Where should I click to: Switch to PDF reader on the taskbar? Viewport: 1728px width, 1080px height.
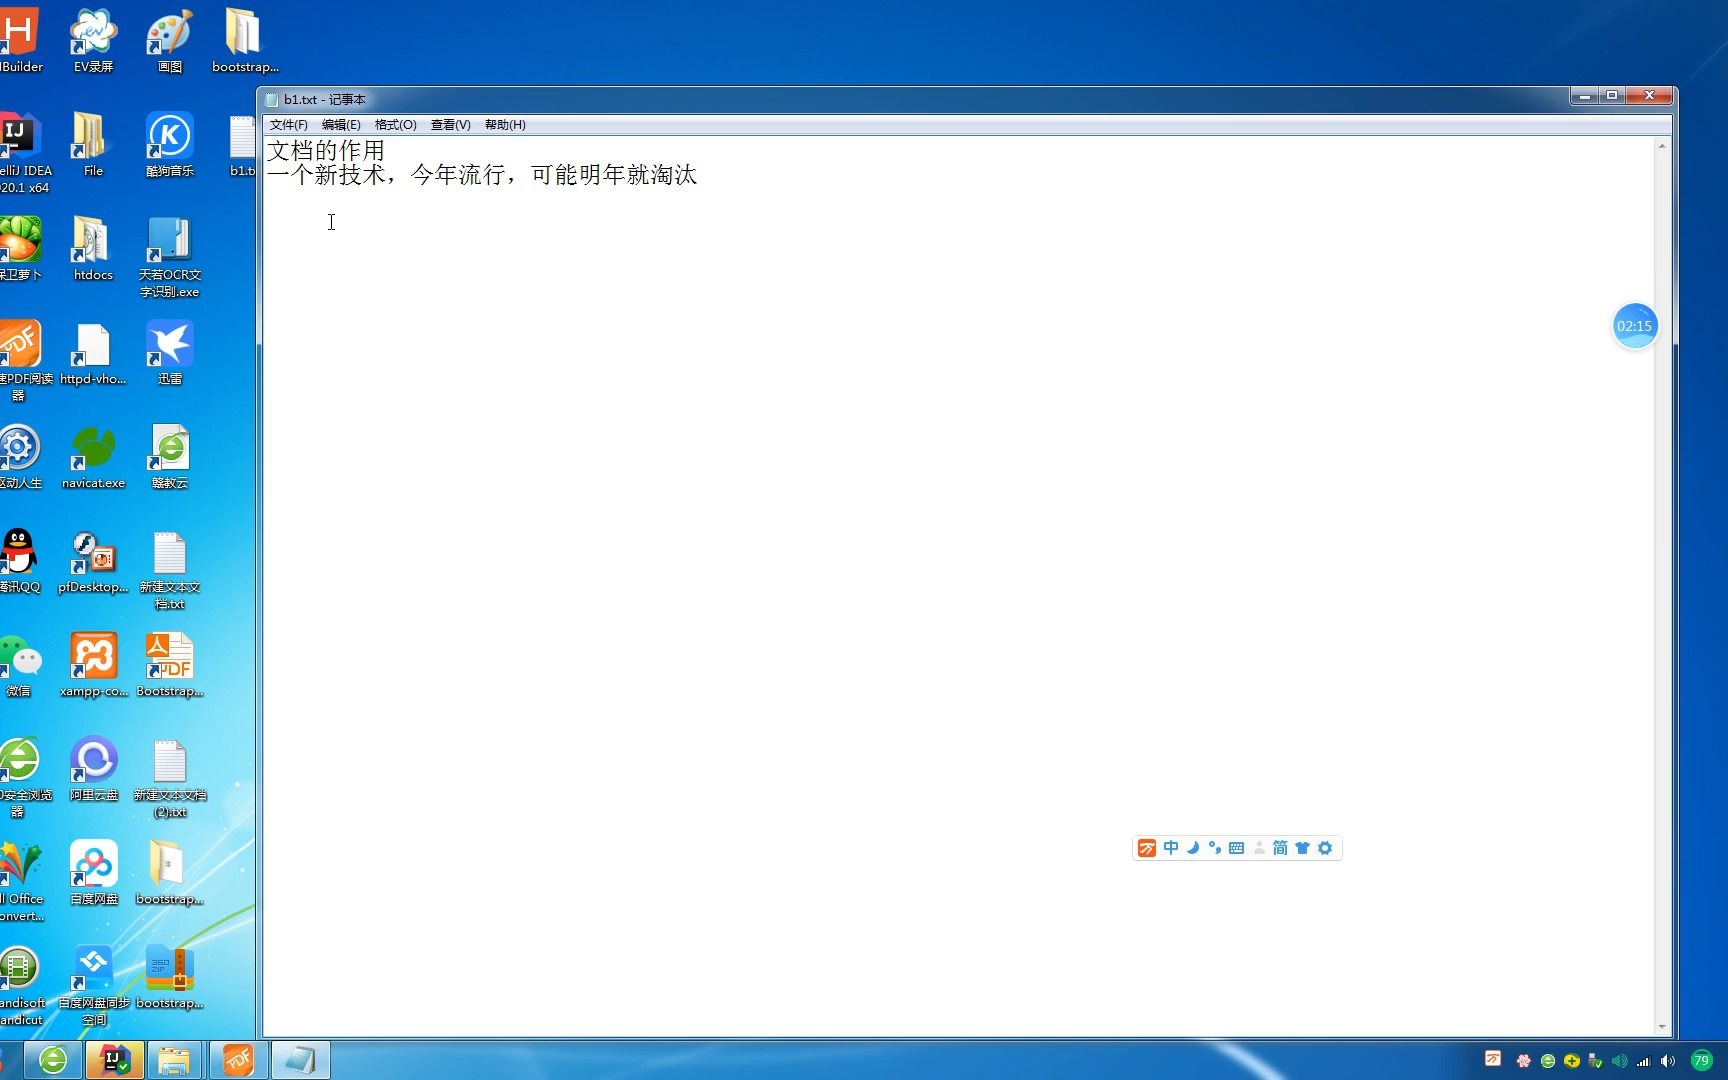(238, 1060)
